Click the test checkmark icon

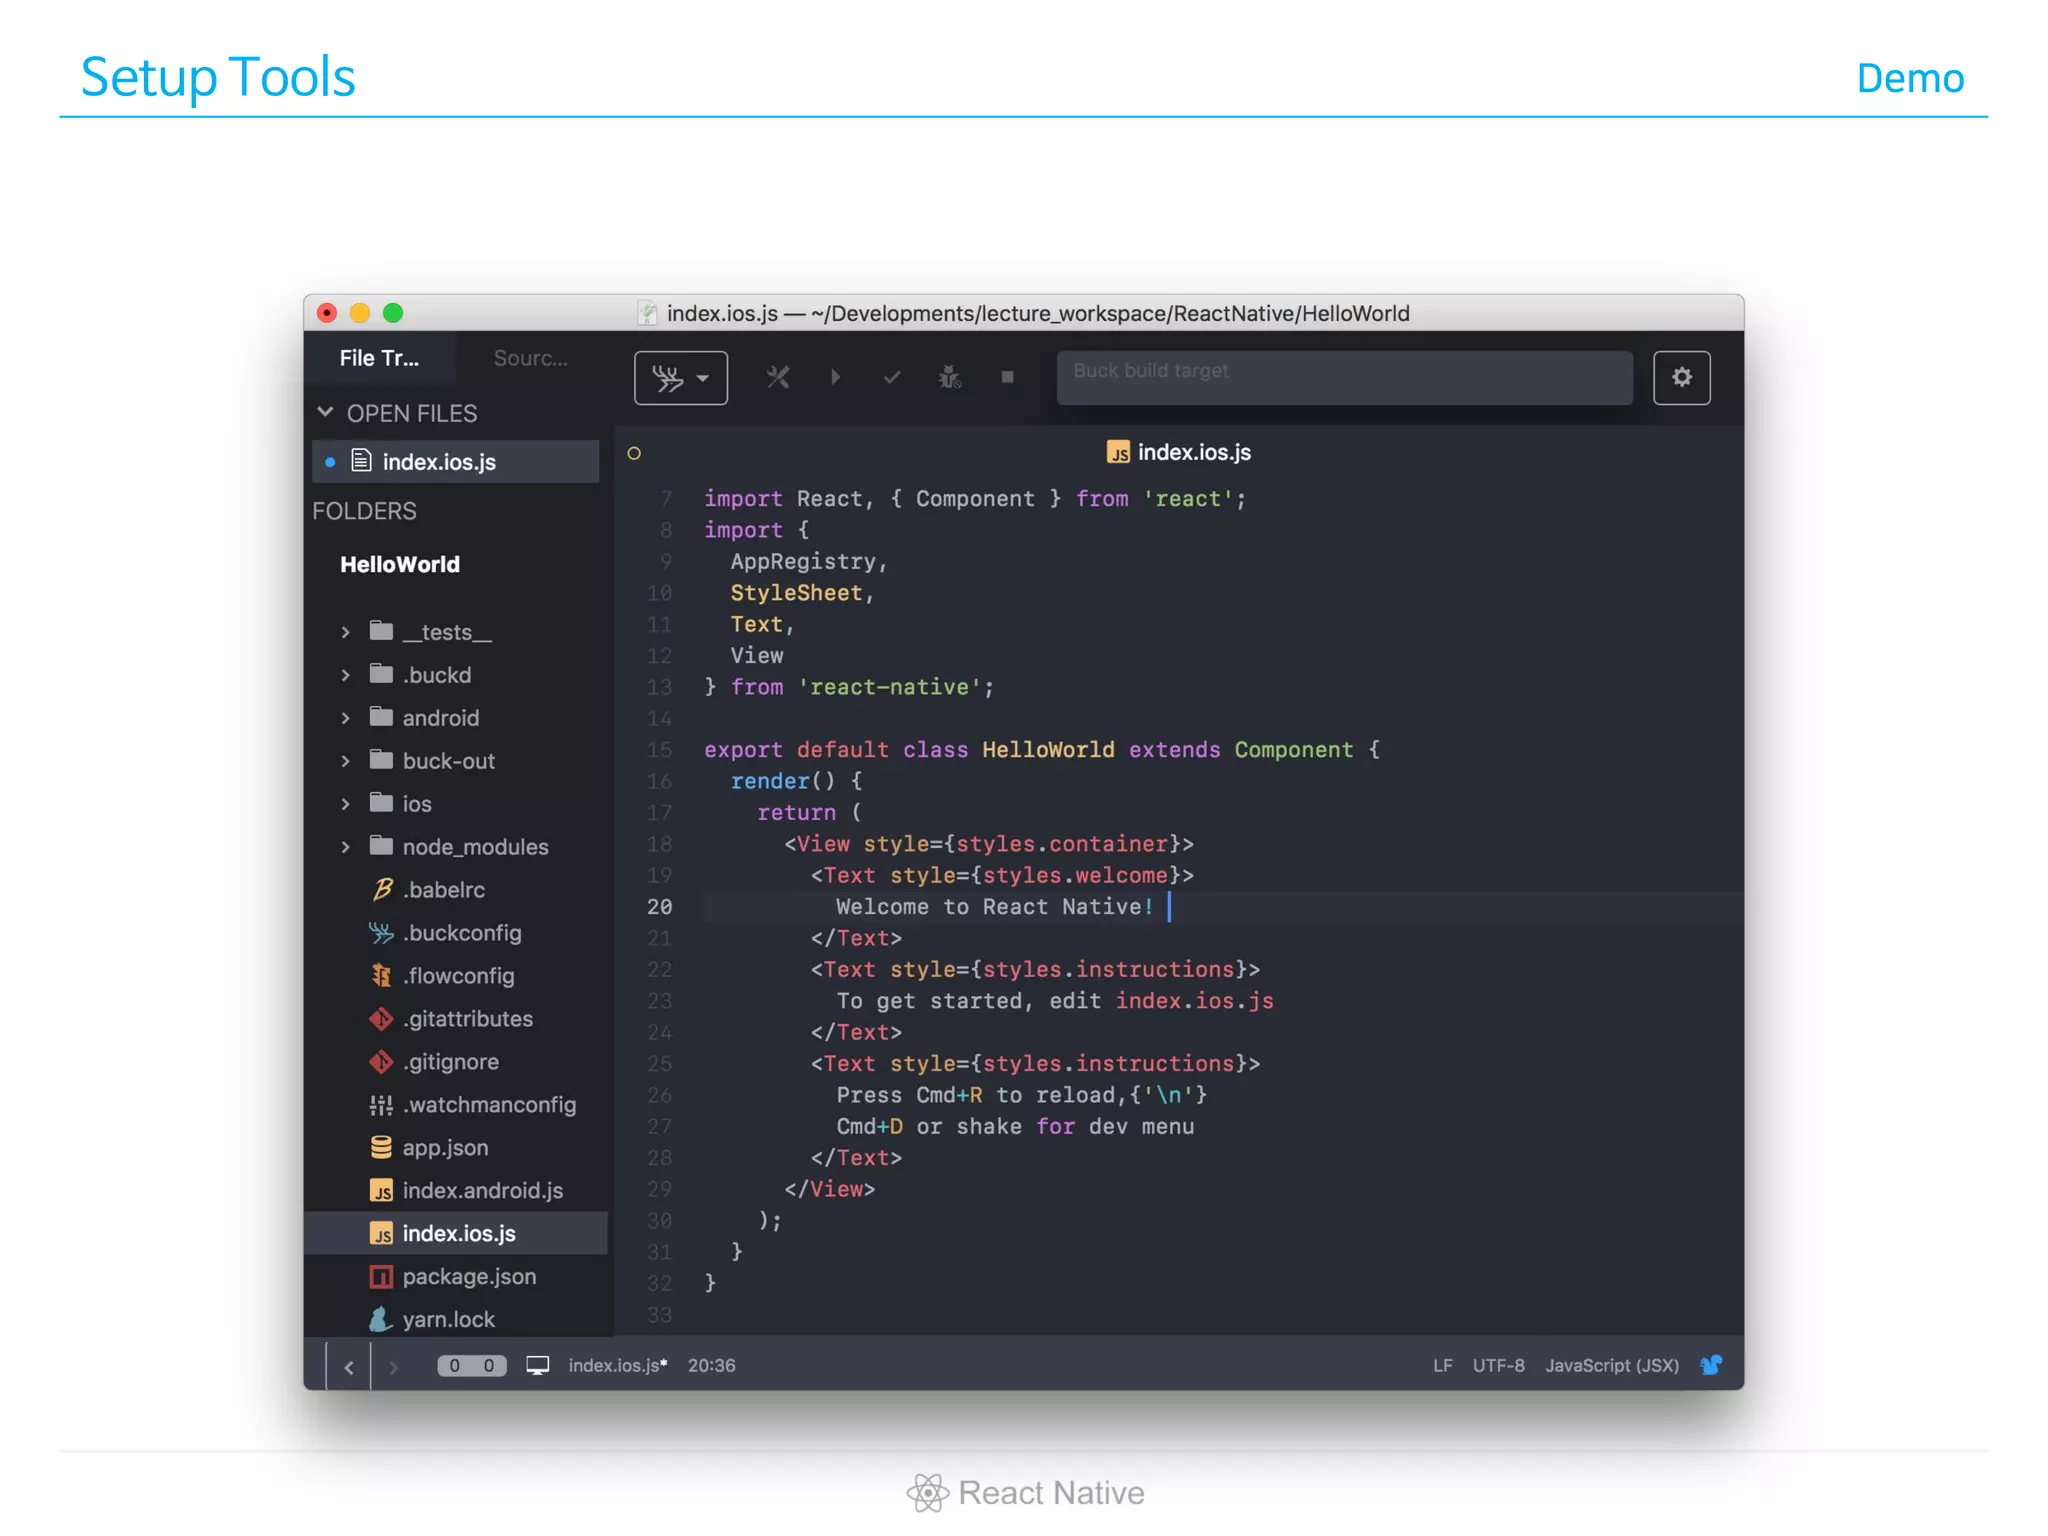892,377
